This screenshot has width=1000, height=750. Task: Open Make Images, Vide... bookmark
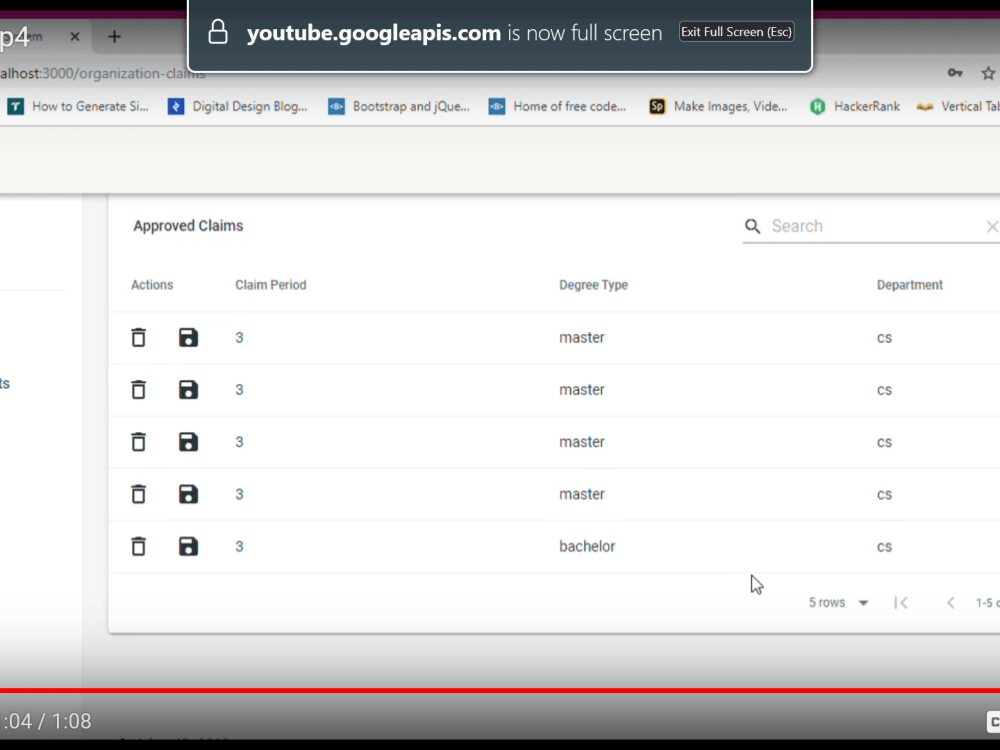pos(718,107)
